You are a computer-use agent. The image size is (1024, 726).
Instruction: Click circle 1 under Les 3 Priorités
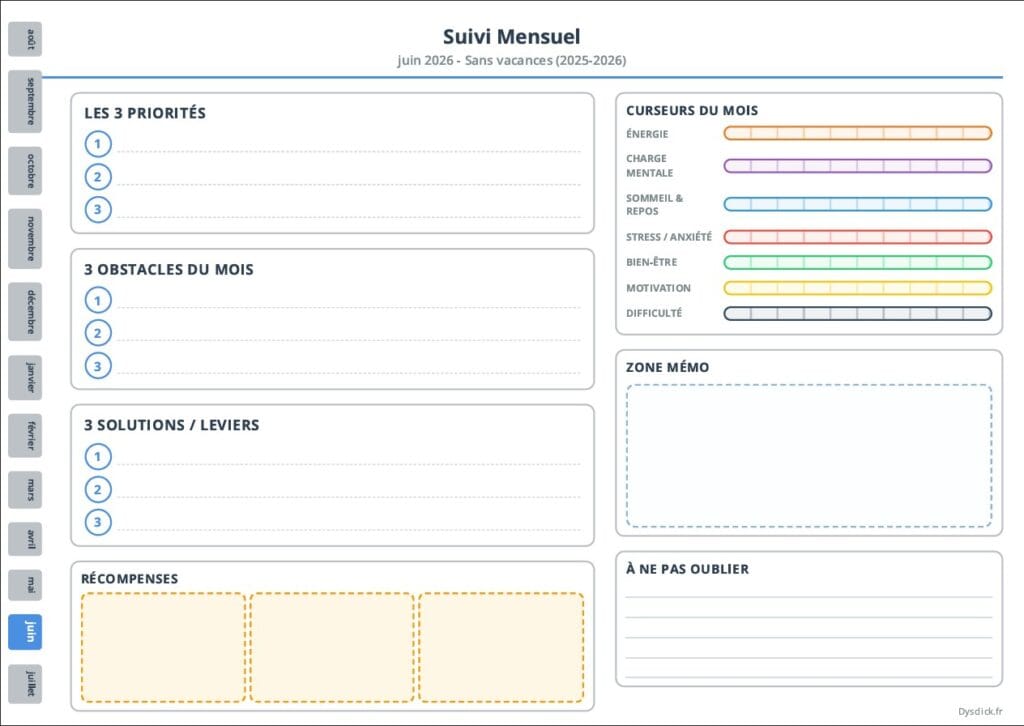coord(98,144)
